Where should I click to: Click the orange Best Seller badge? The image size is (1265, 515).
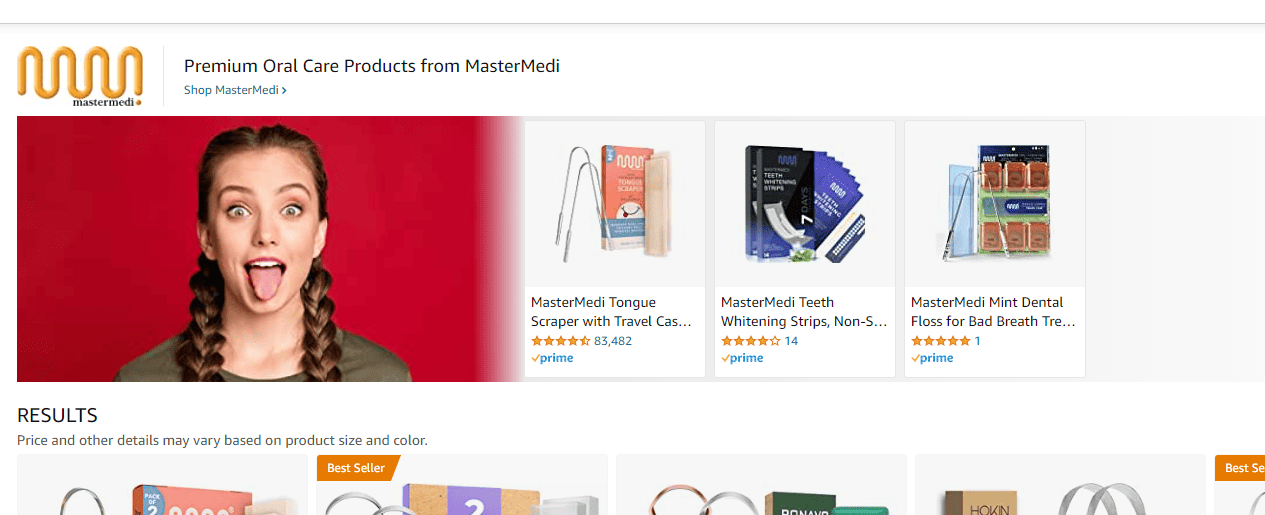point(357,468)
